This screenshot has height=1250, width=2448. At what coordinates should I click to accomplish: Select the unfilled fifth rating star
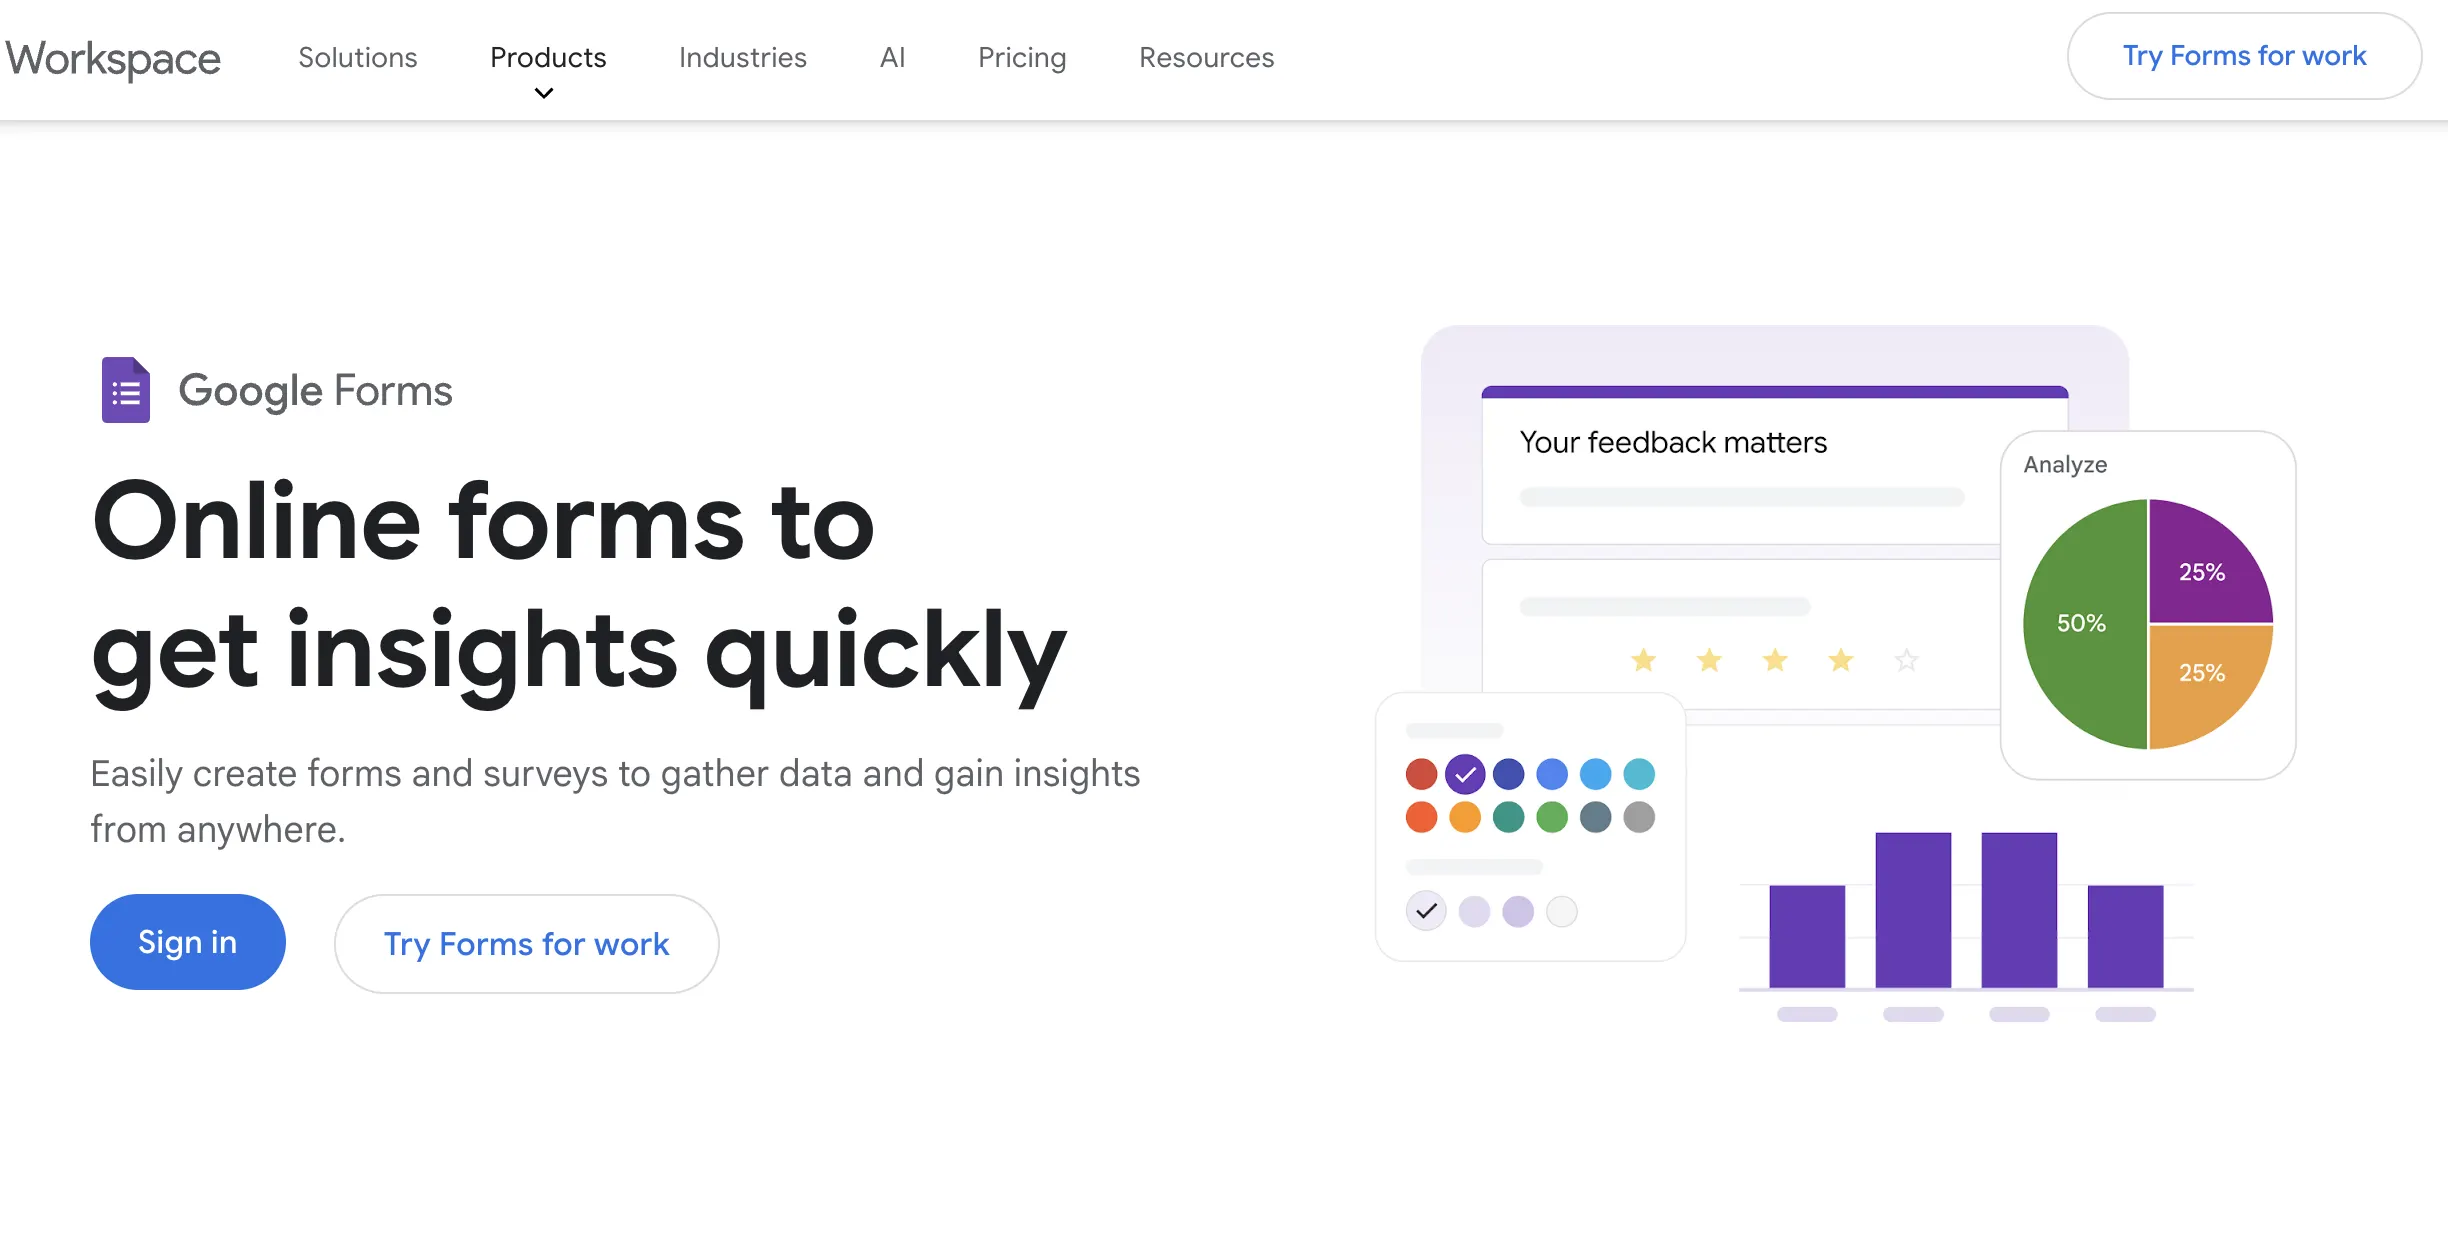[1905, 660]
